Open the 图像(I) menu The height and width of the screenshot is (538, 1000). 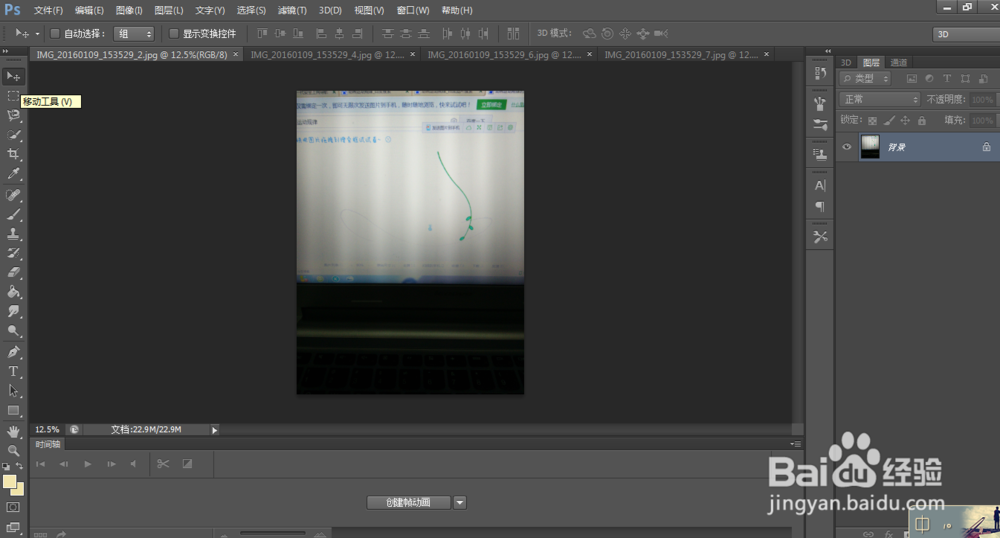point(129,10)
